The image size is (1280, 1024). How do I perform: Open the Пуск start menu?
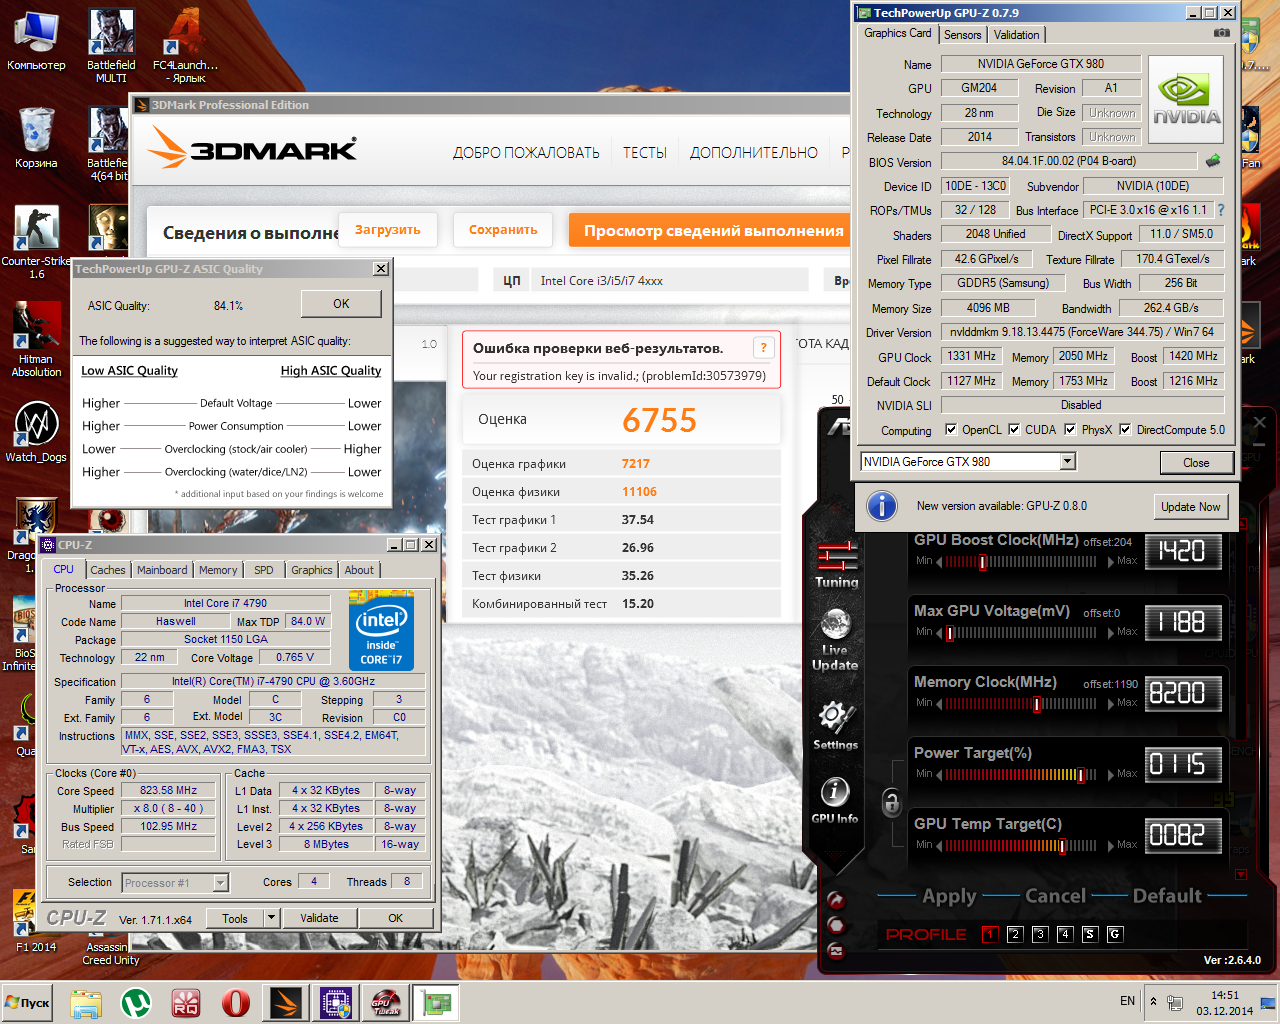point(28,1002)
